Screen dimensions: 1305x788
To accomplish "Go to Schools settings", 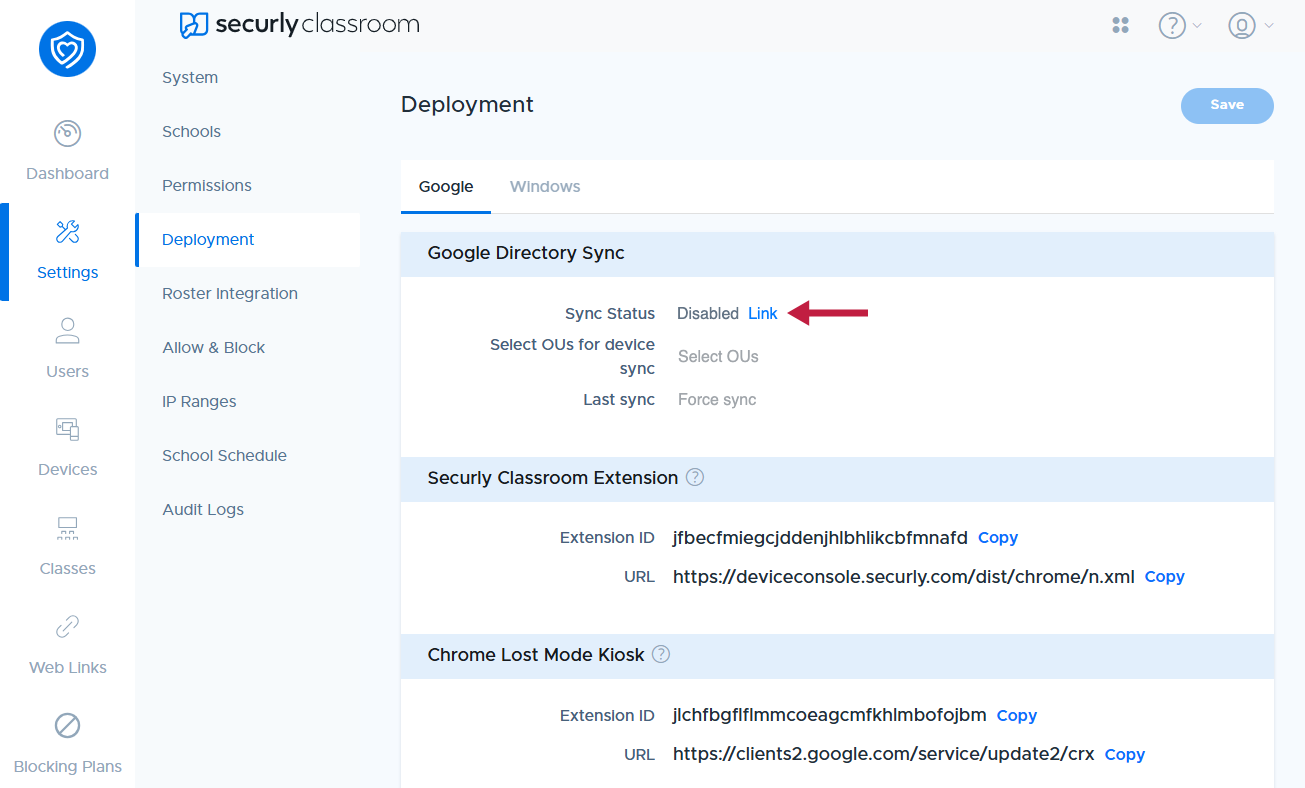I will point(191,131).
